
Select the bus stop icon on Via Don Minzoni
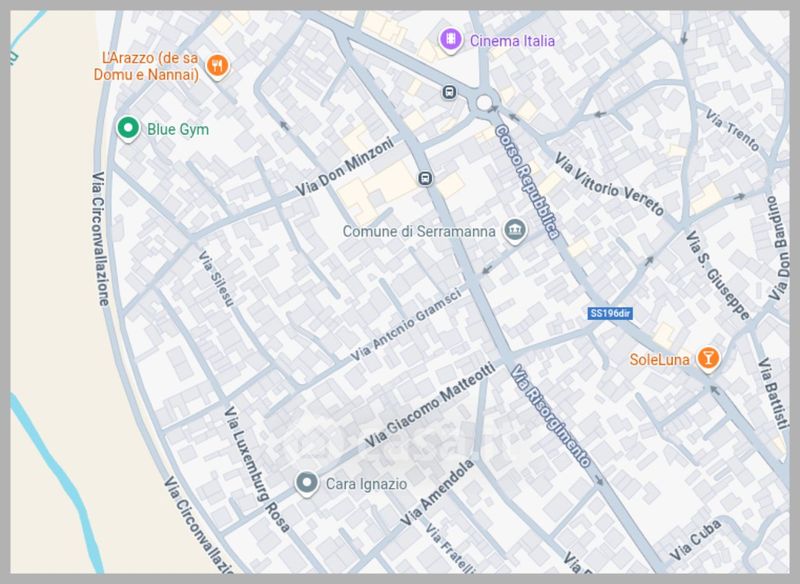(425, 180)
